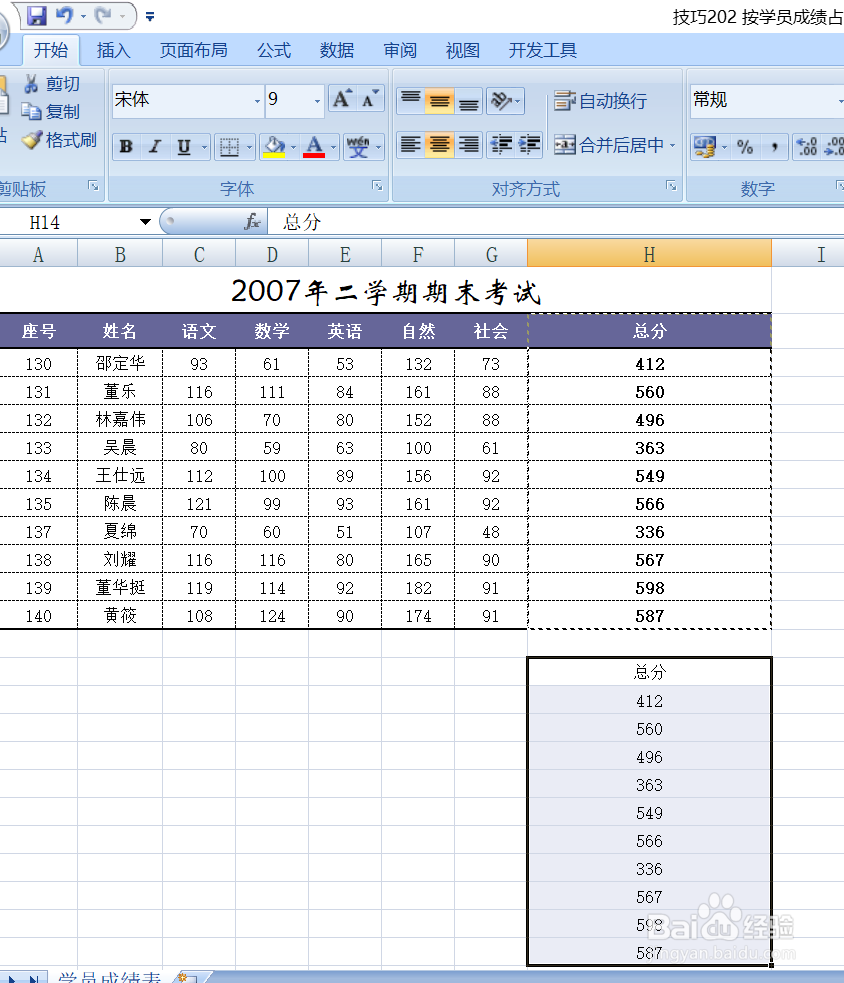The image size is (844, 983).
Task: Click Increase Indent icon
Action: [x=529, y=145]
